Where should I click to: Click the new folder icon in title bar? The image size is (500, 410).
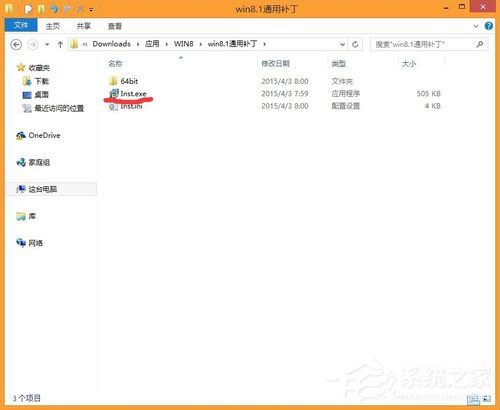pos(41,9)
